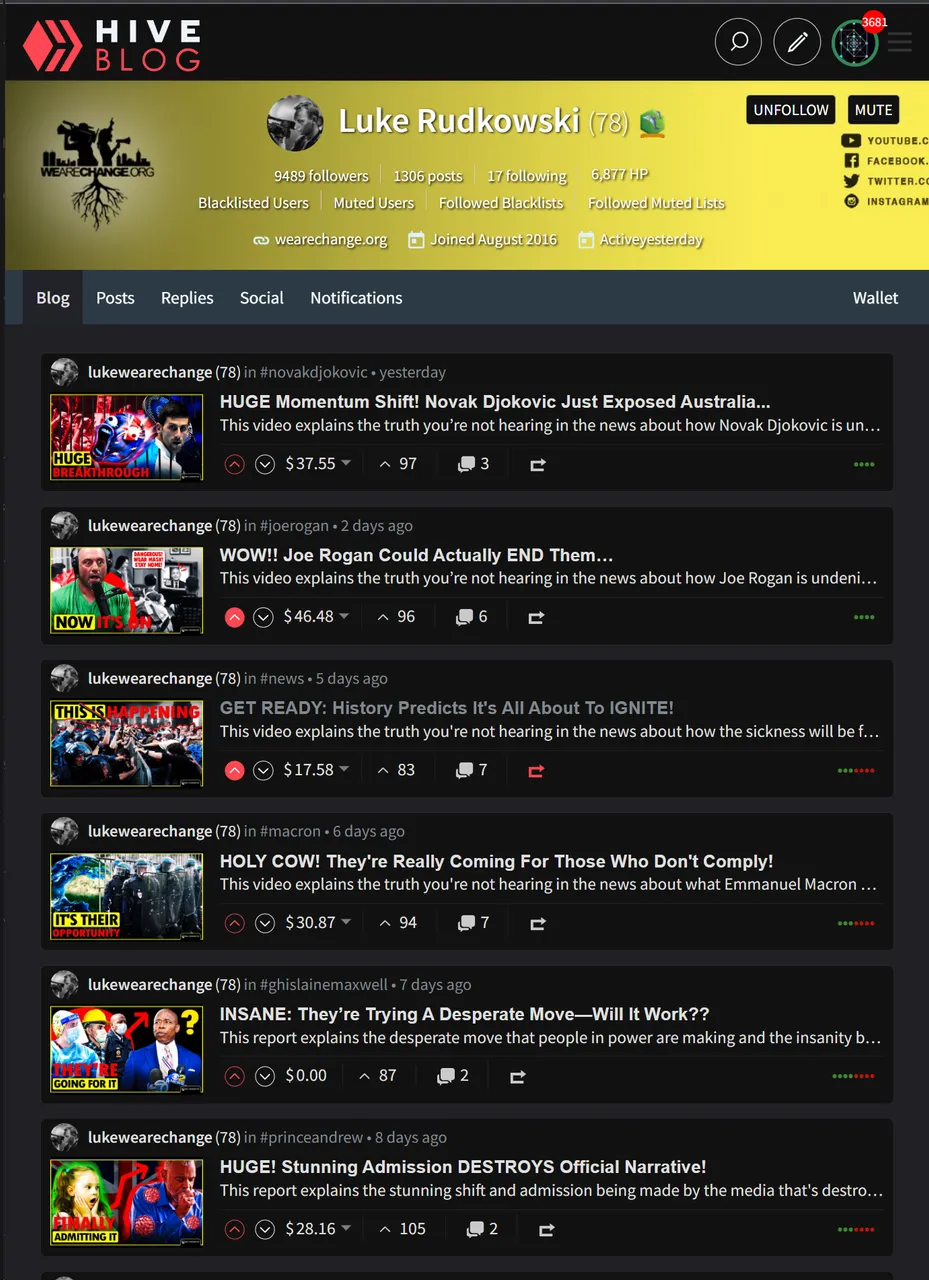The image size is (929, 1280).
Task: Click the pencil icon to write a post
Action: click(x=797, y=42)
